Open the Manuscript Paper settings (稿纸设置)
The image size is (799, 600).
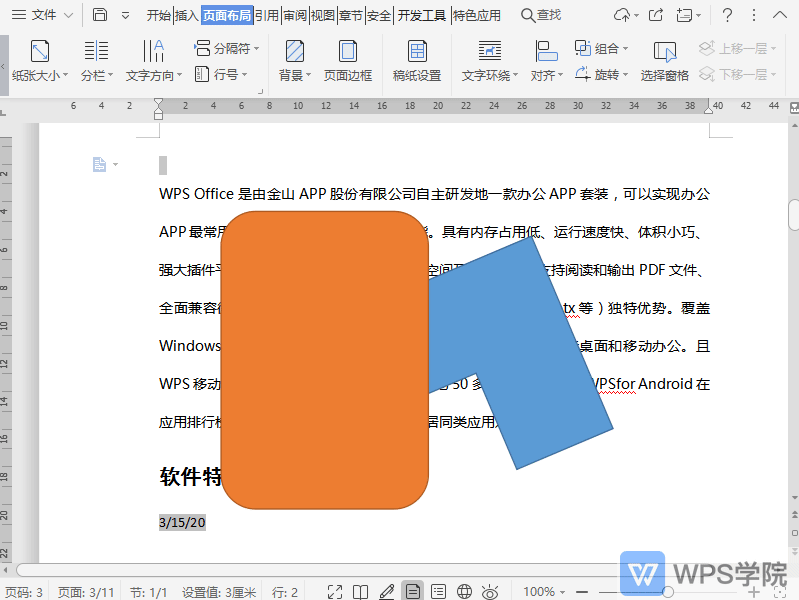(x=416, y=60)
